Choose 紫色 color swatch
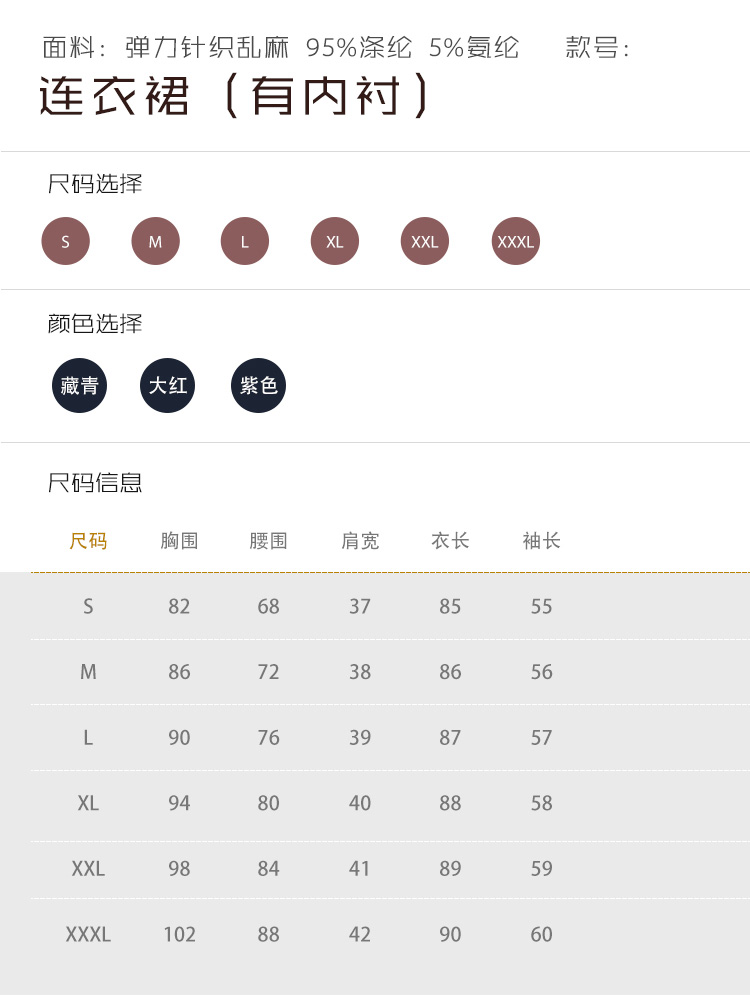This screenshot has height=1006, width=750. pyautogui.click(x=258, y=385)
